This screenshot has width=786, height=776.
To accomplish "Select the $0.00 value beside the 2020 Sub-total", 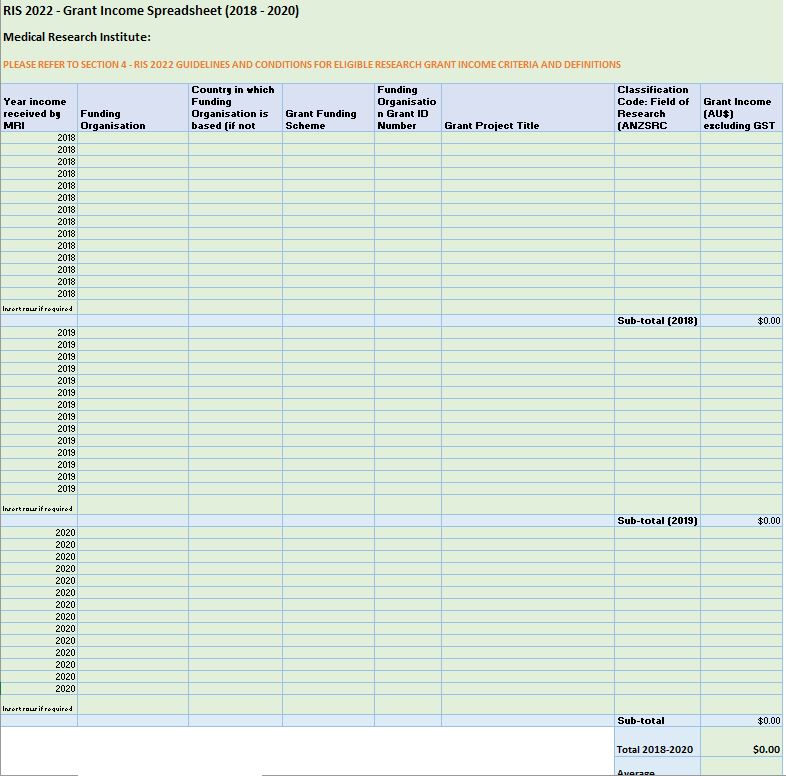I will click(x=741, y=721).
